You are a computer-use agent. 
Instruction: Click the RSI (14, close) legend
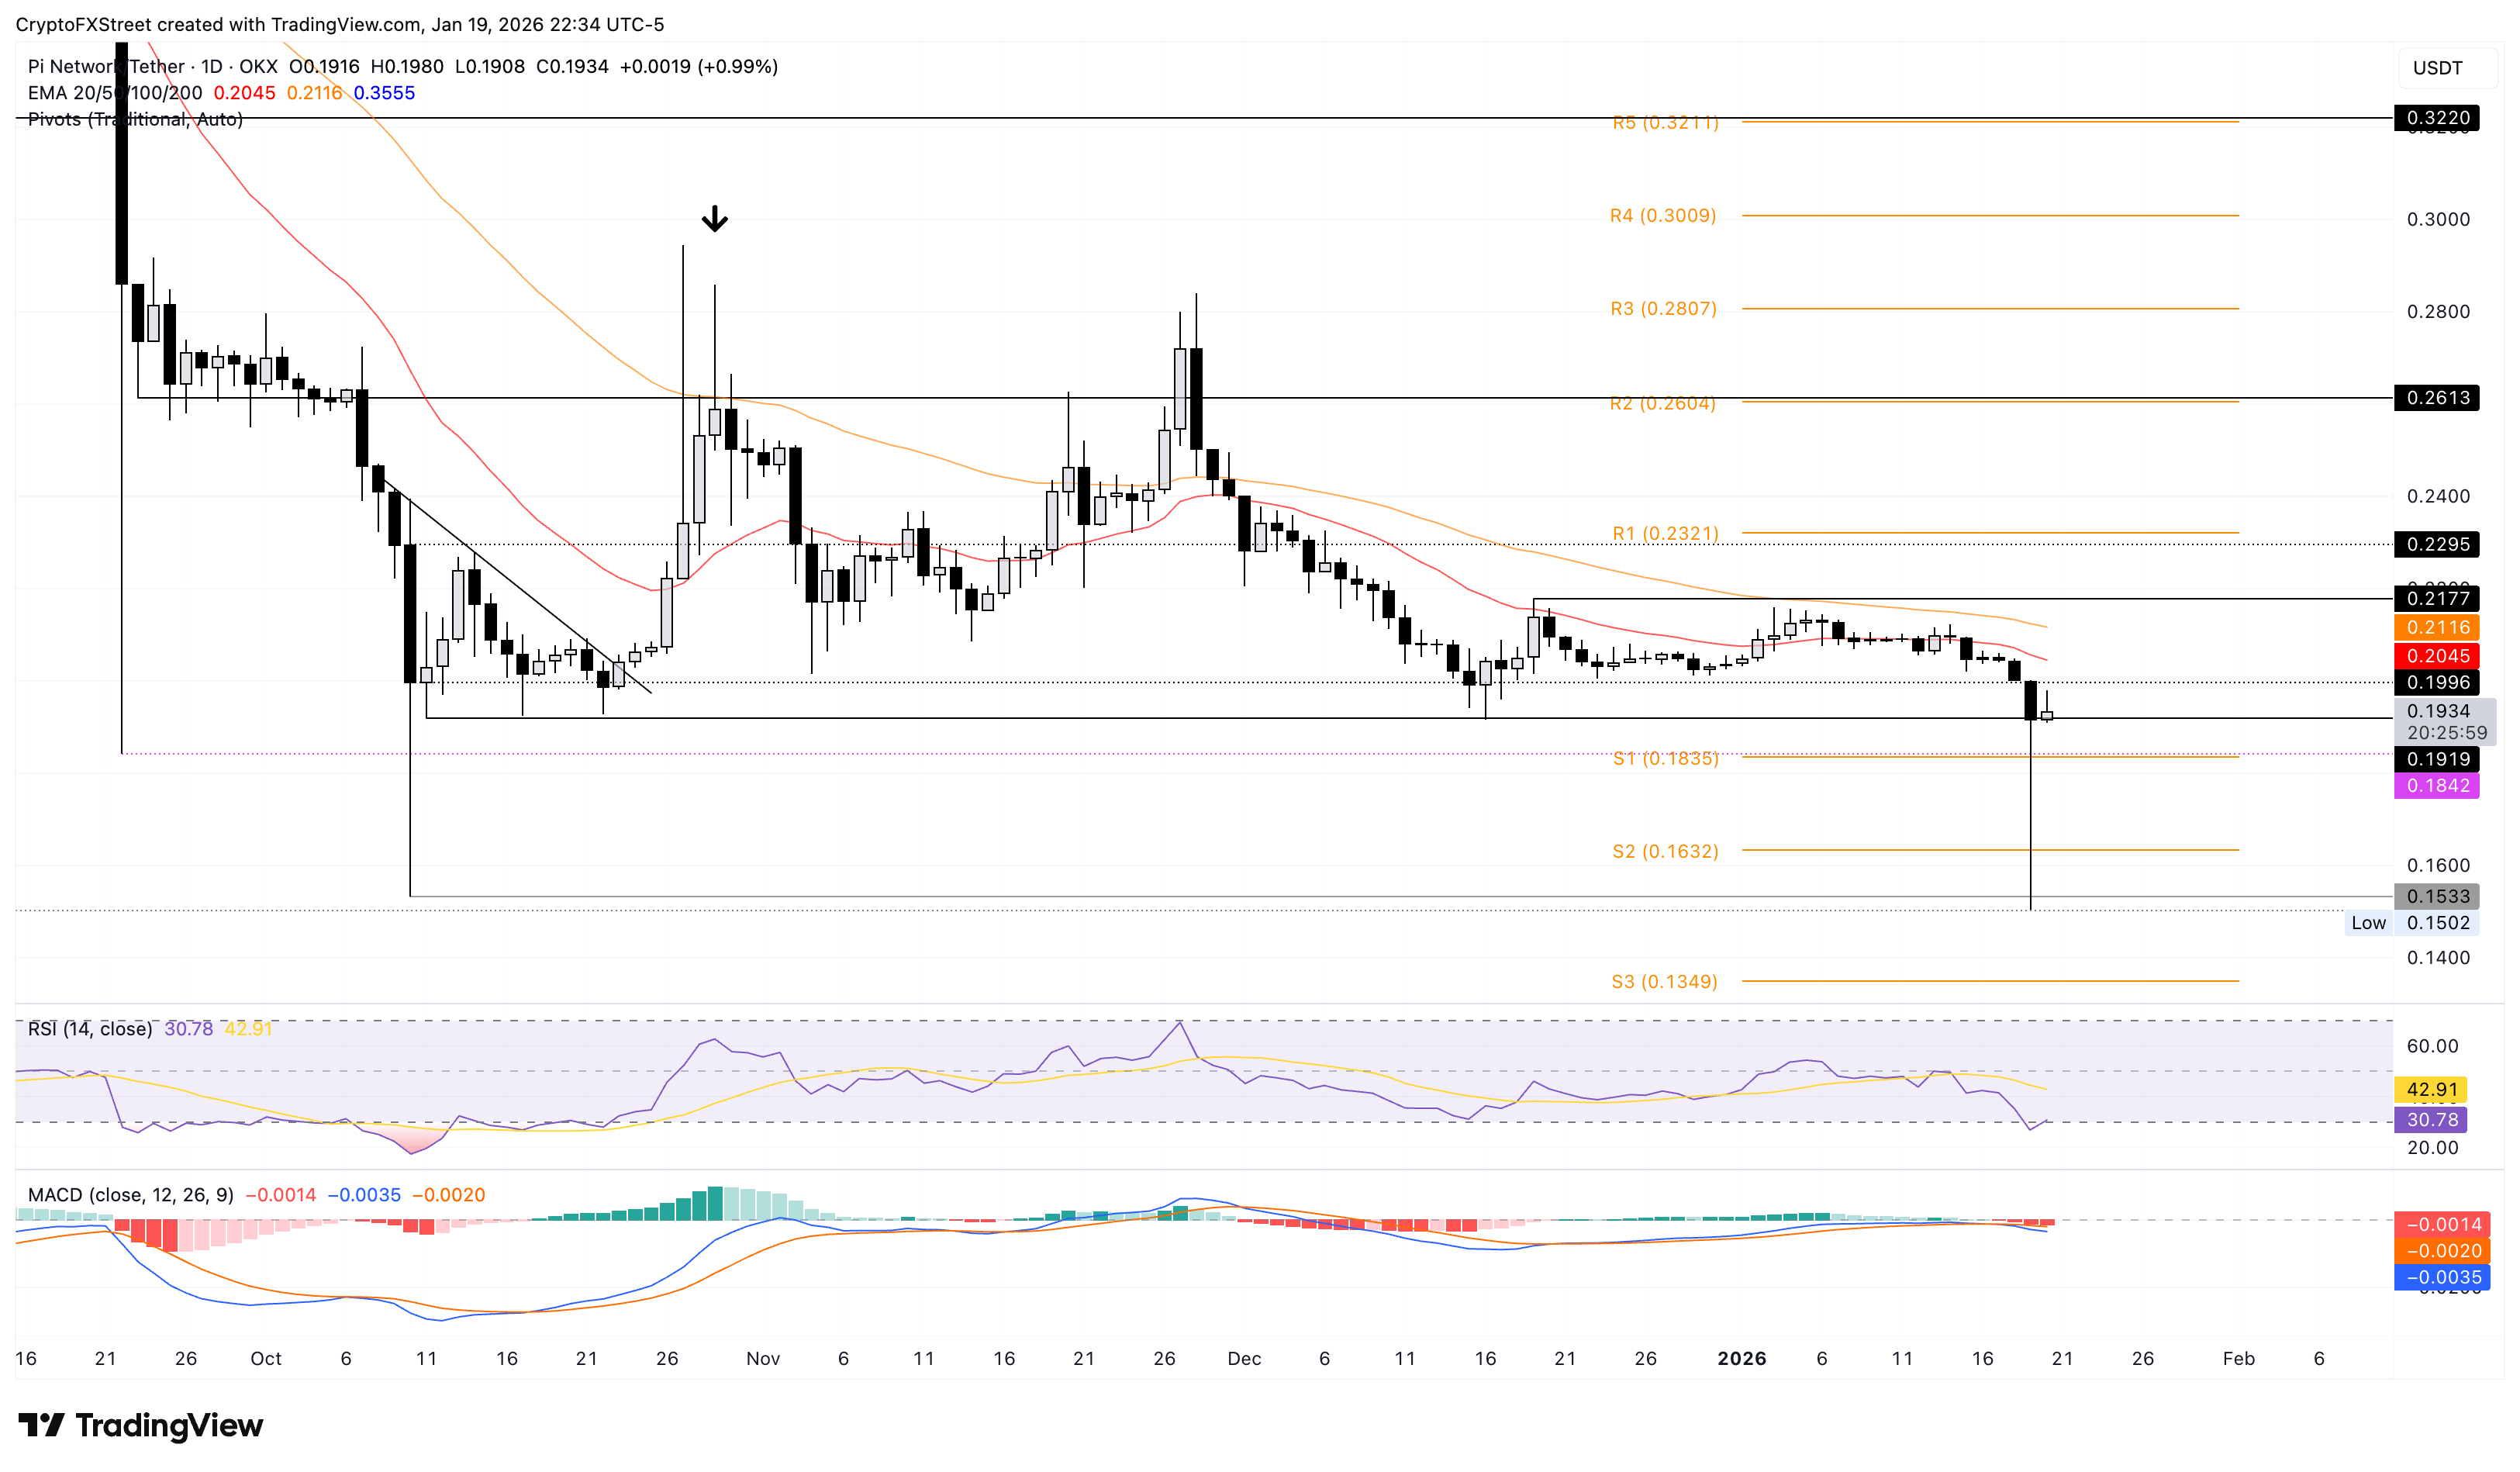pyautogui.click(x=90, y=1029)
